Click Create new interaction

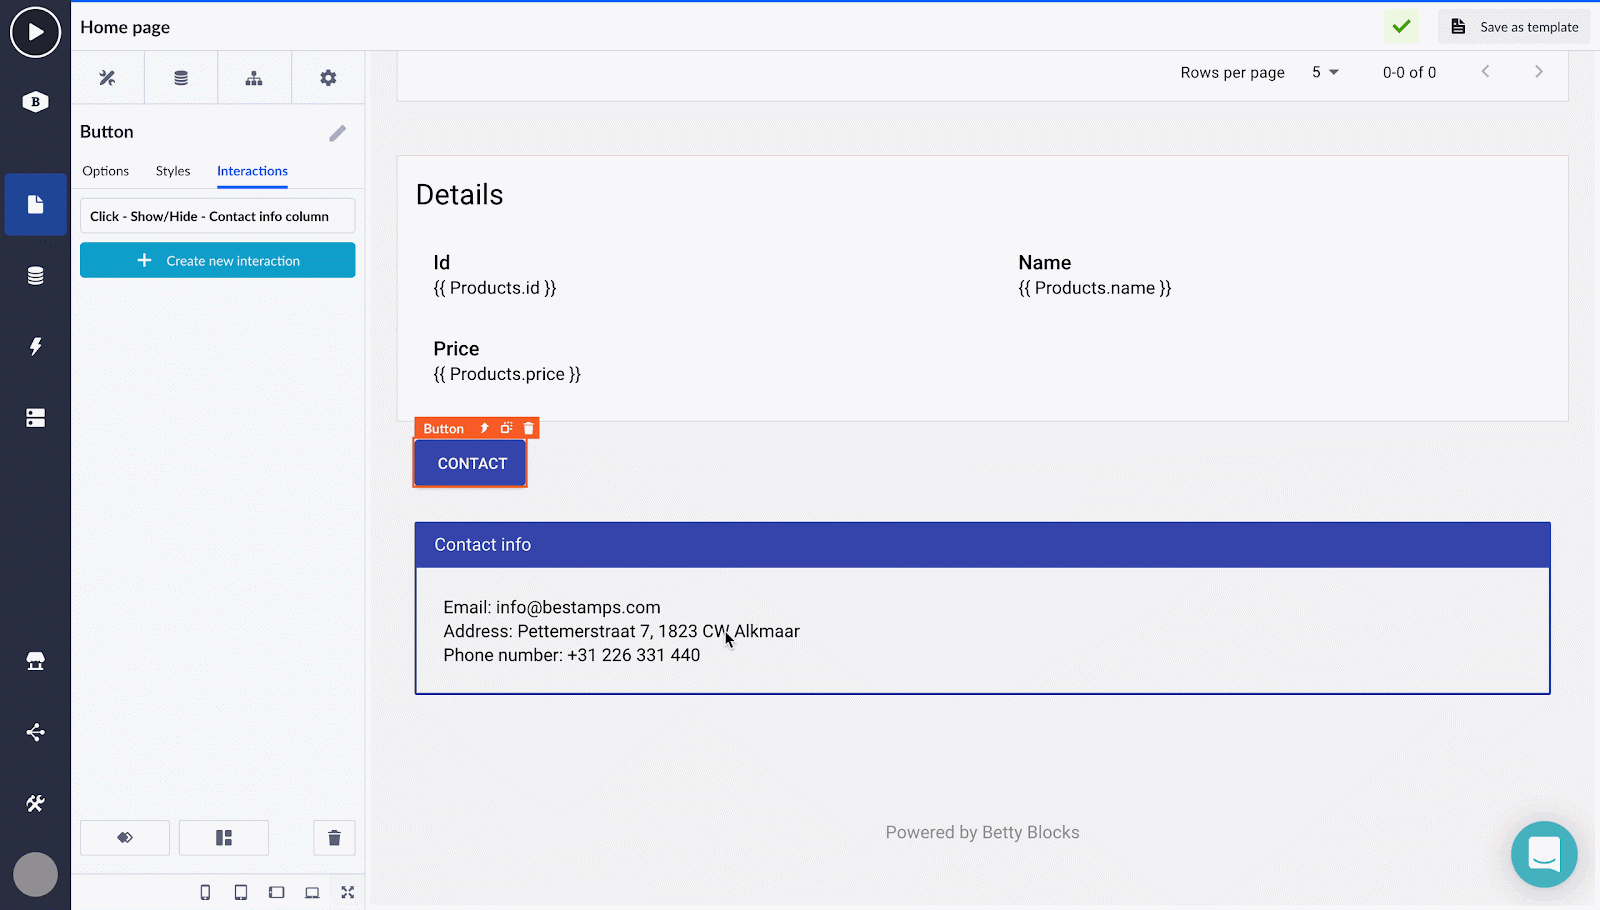[217, 260]
